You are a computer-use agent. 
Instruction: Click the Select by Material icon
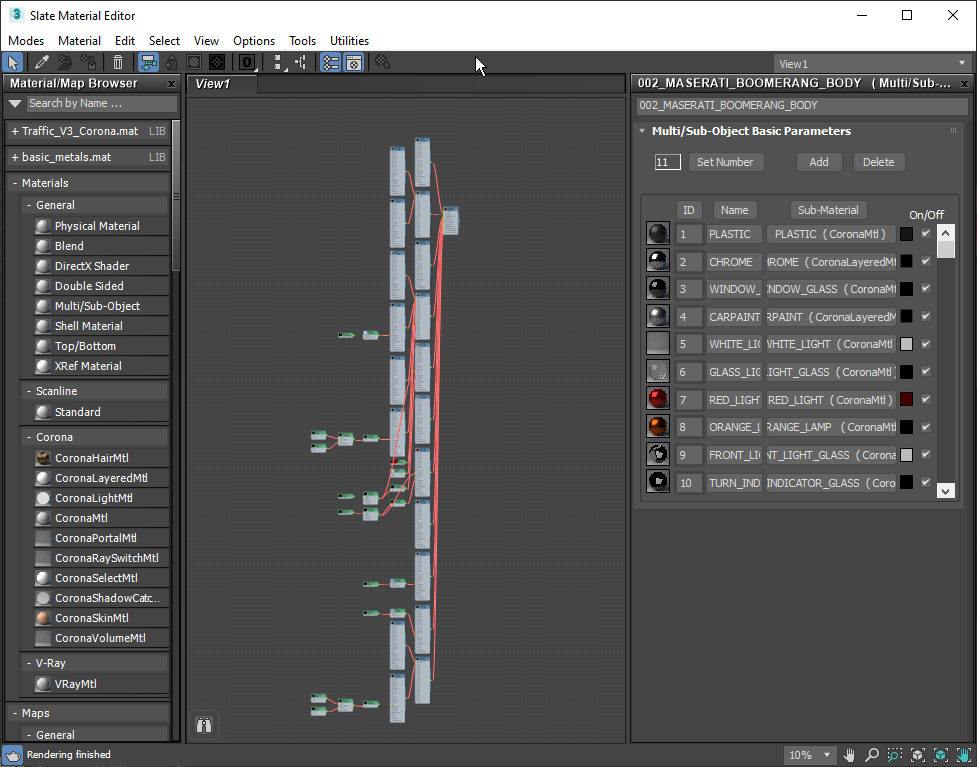(x=383, y=62)
